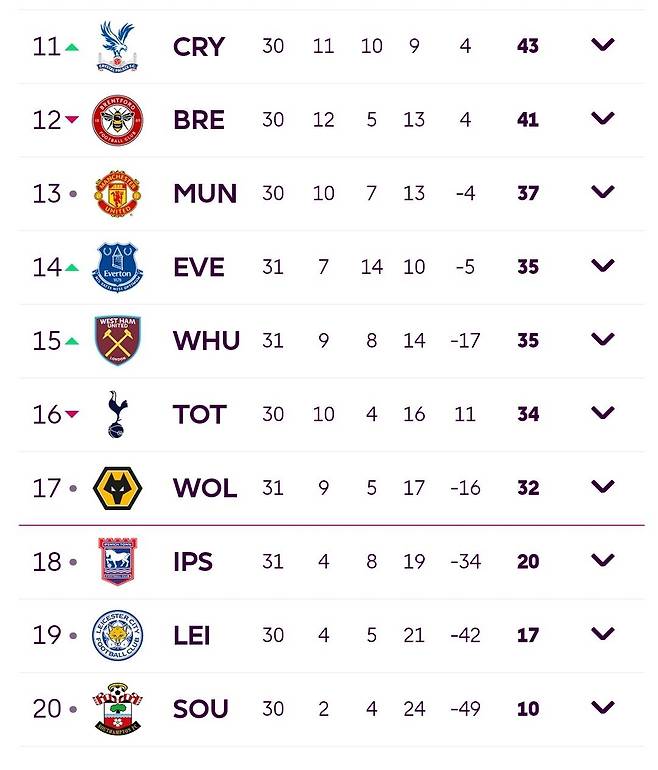
Task: Expand the SOU row chevron
Action: [x=602, y=708]
